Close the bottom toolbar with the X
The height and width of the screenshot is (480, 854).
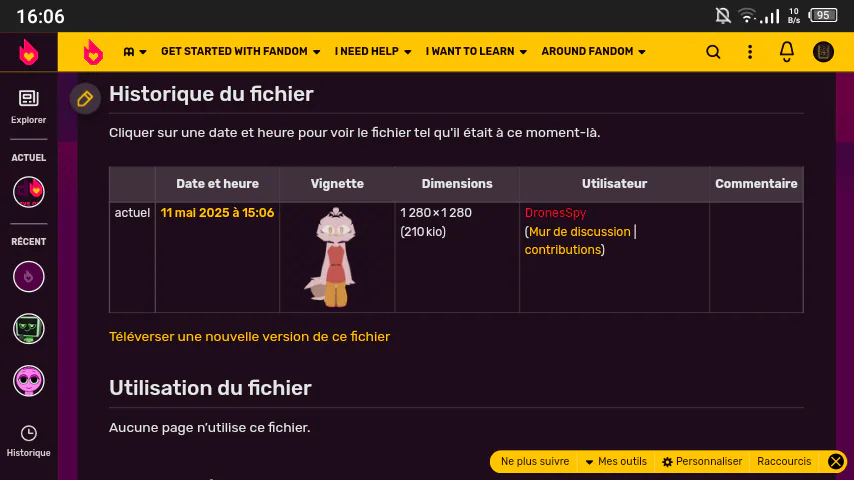[835, 461]
